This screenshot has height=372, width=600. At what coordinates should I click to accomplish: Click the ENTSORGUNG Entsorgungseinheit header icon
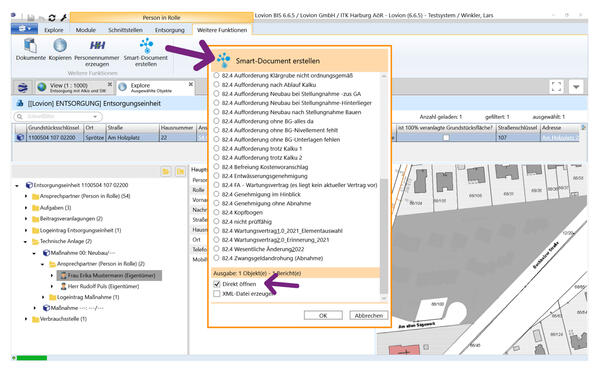coord(20,104)
